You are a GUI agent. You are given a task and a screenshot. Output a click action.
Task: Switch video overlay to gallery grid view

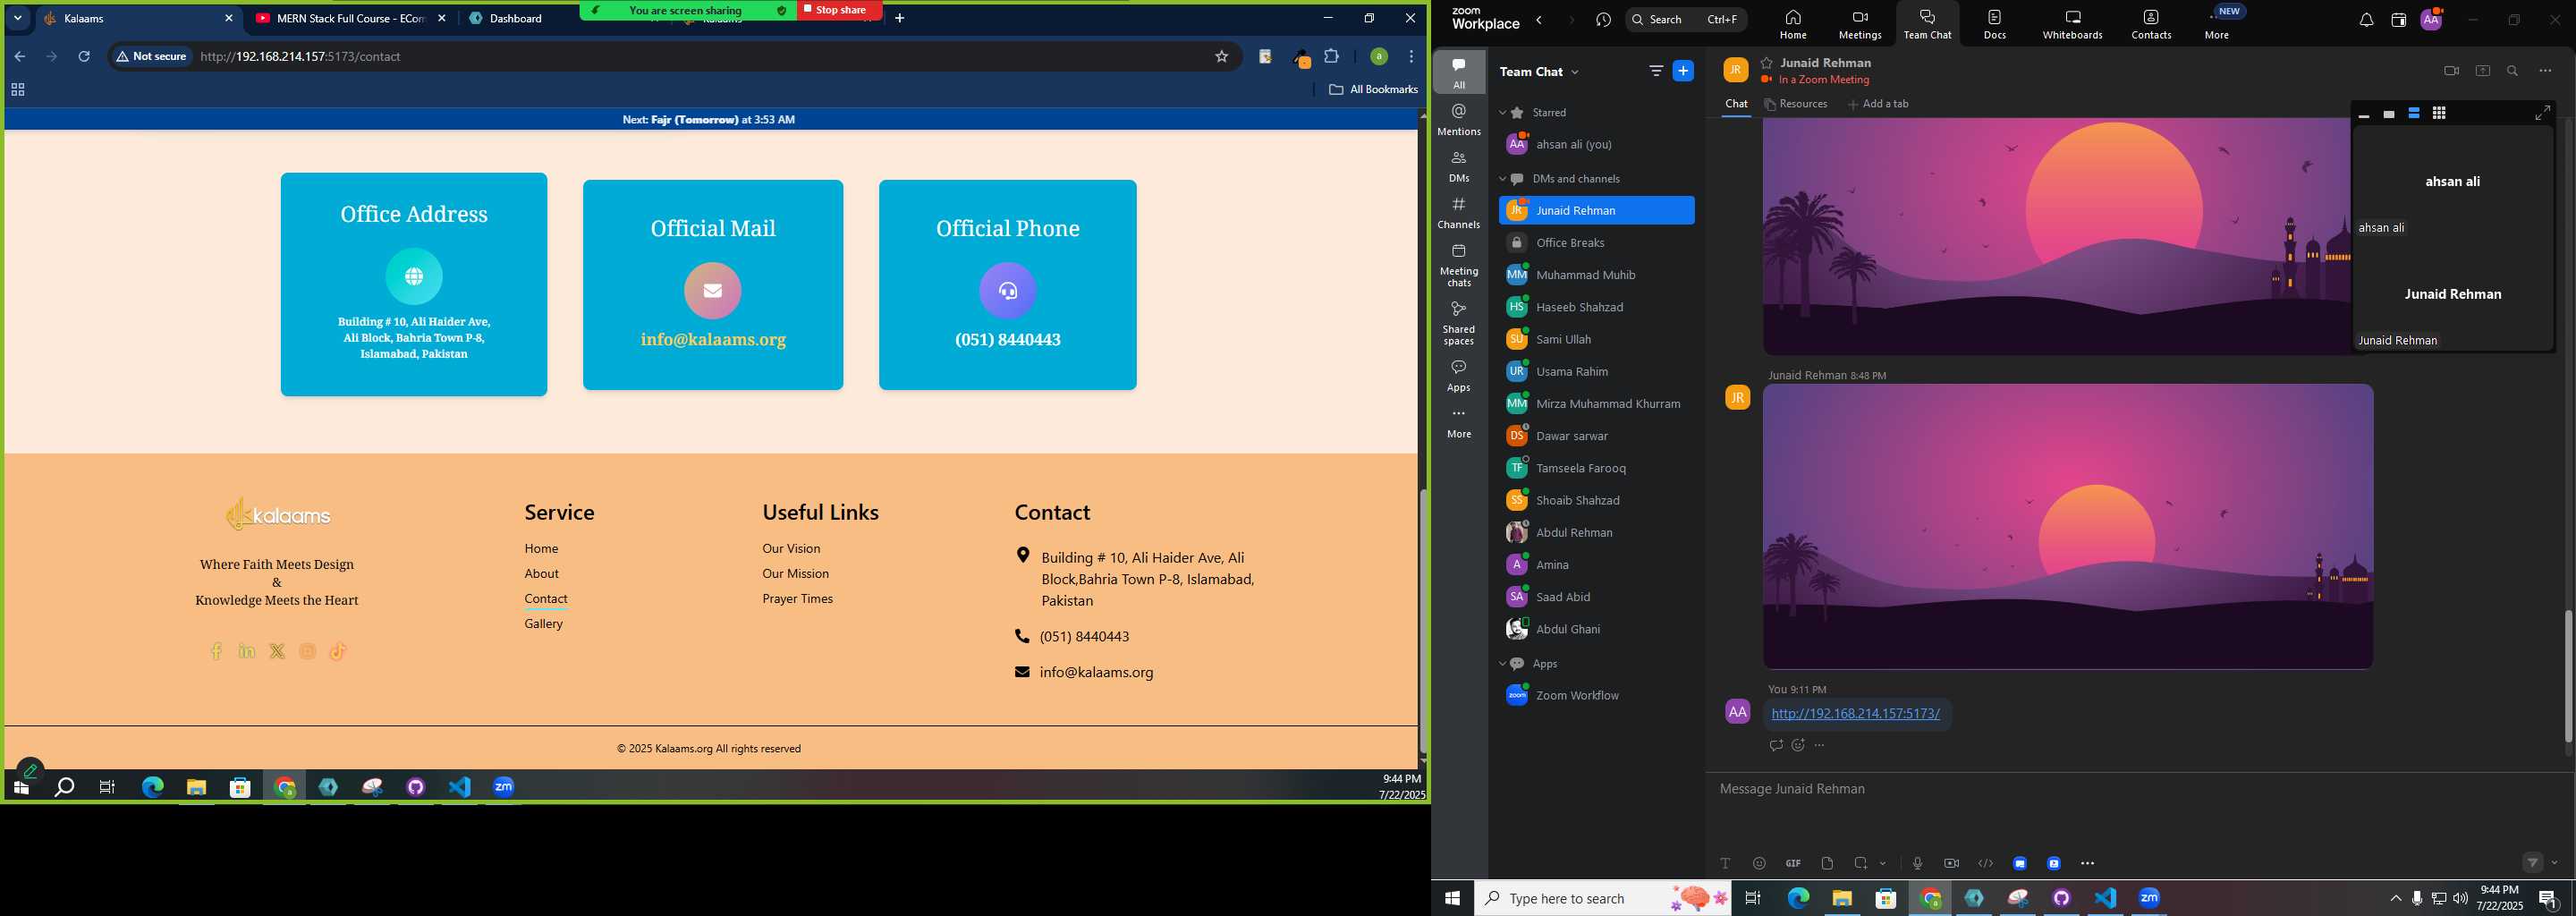point(2439,114)
